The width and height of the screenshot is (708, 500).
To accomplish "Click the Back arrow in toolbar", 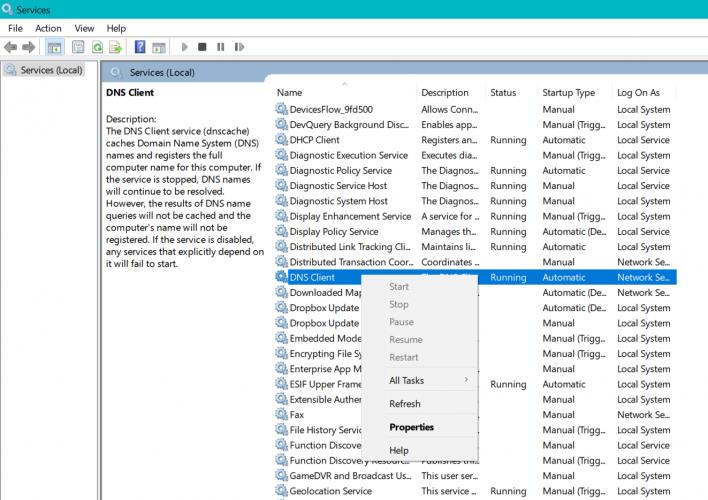I will pyautogui.click(x=11, y=47).
